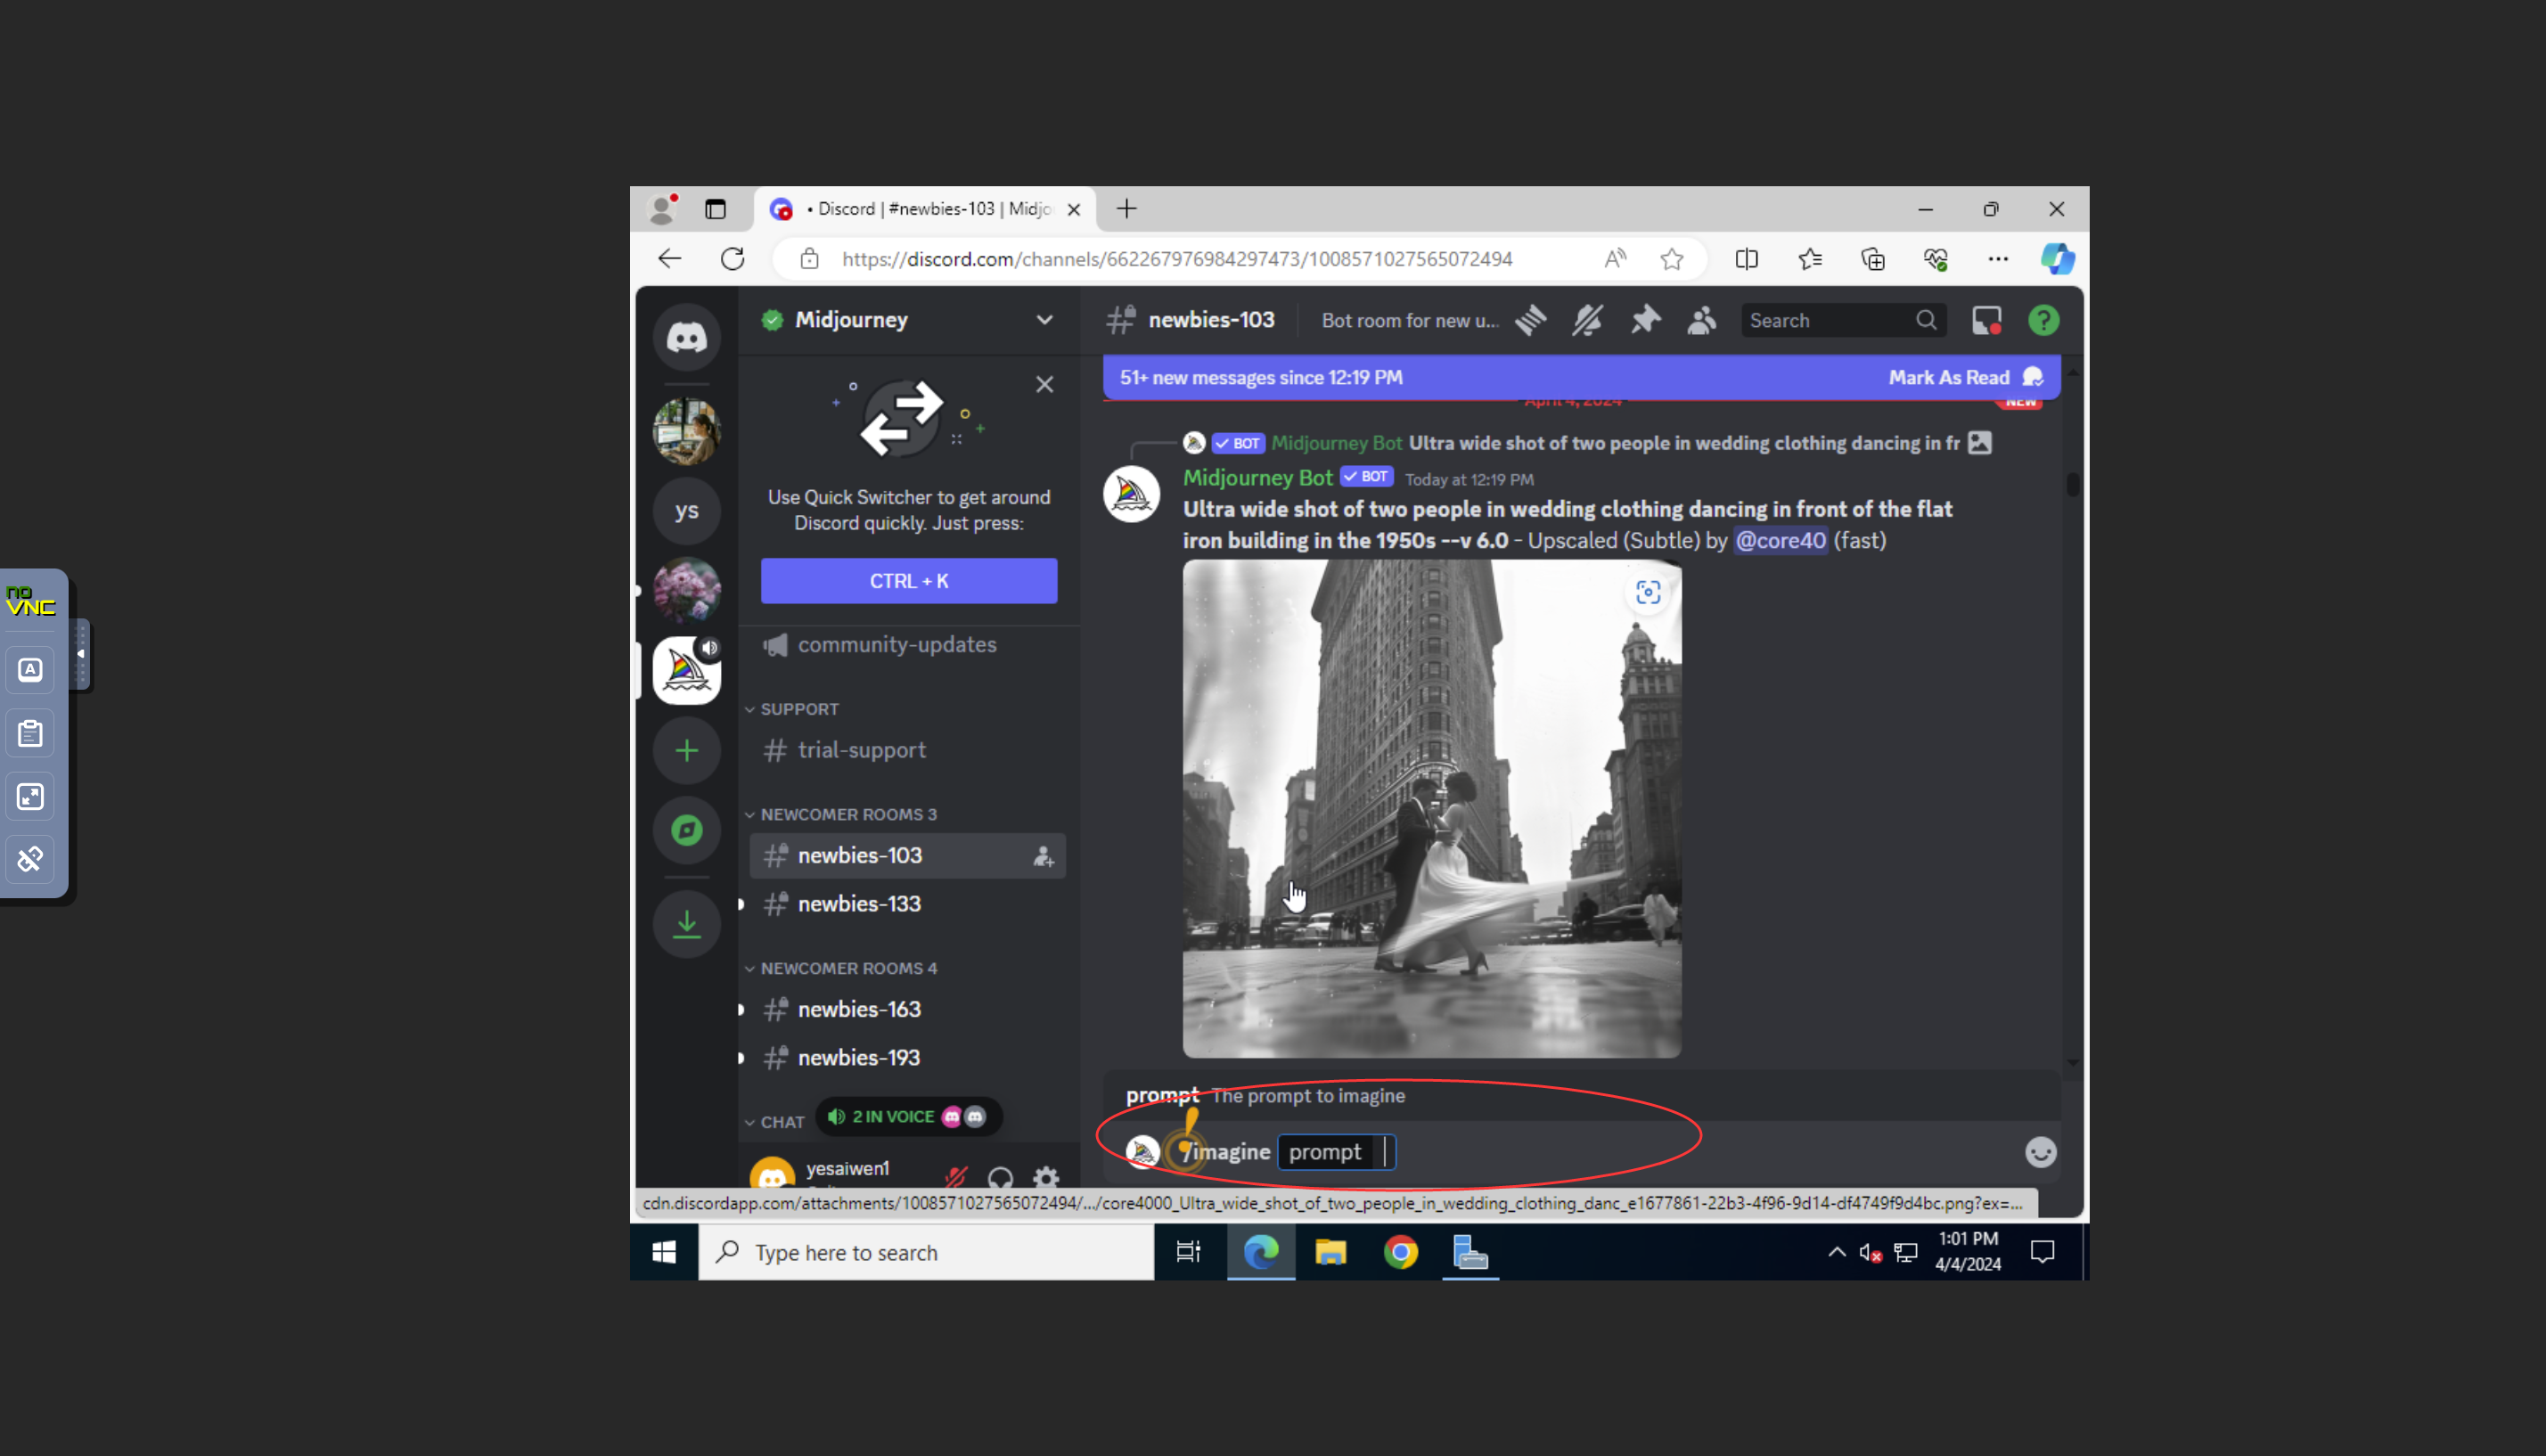Screen dimensions: 2546x1456
Task: Click the CTRL+K Quick Switcher button
Action: coord(909,580)
